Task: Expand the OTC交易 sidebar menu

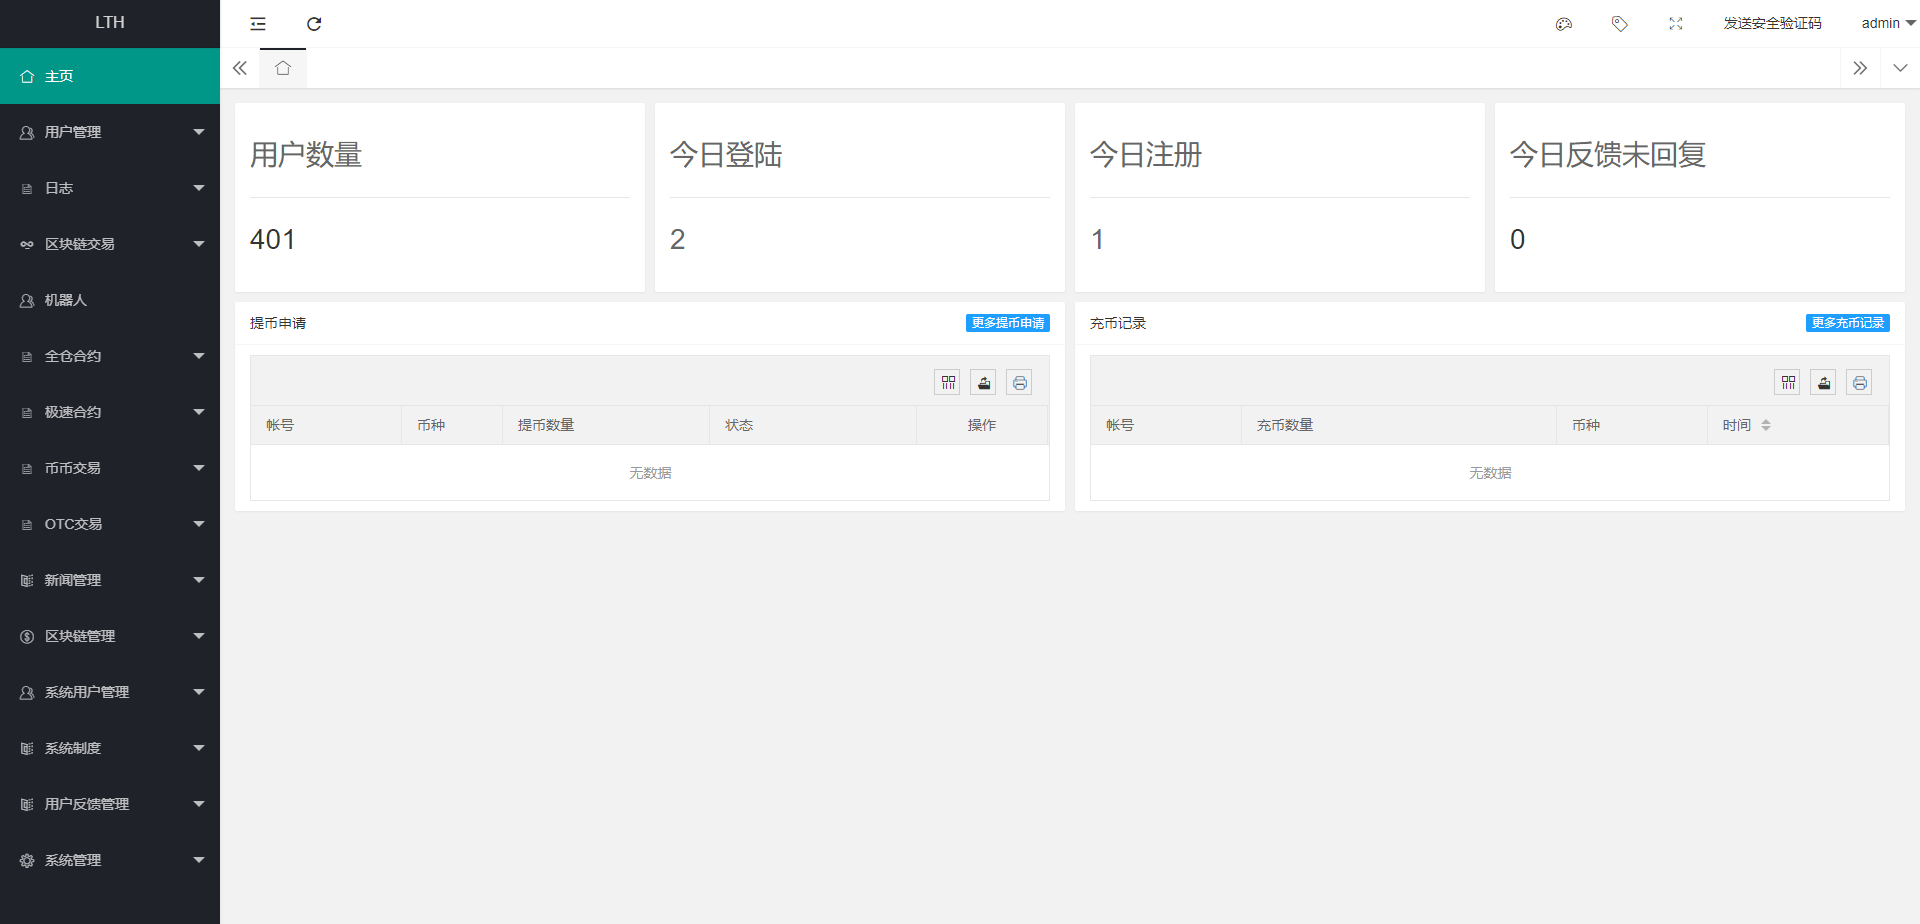Action: 110,524
